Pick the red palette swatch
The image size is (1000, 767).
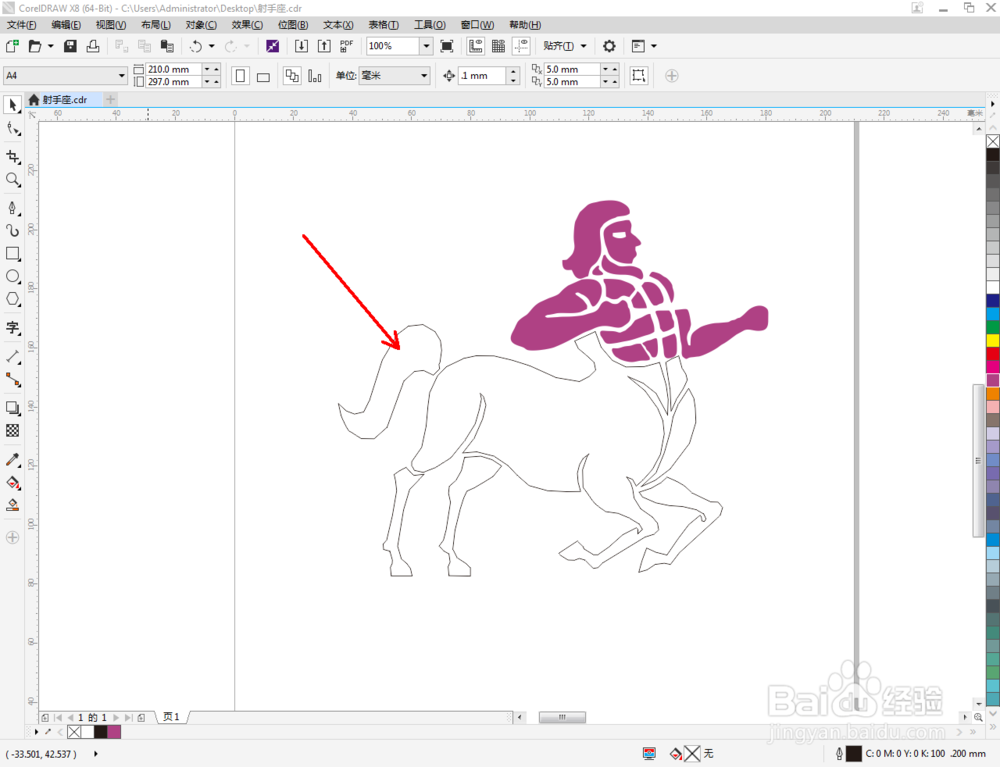(993, 354)
